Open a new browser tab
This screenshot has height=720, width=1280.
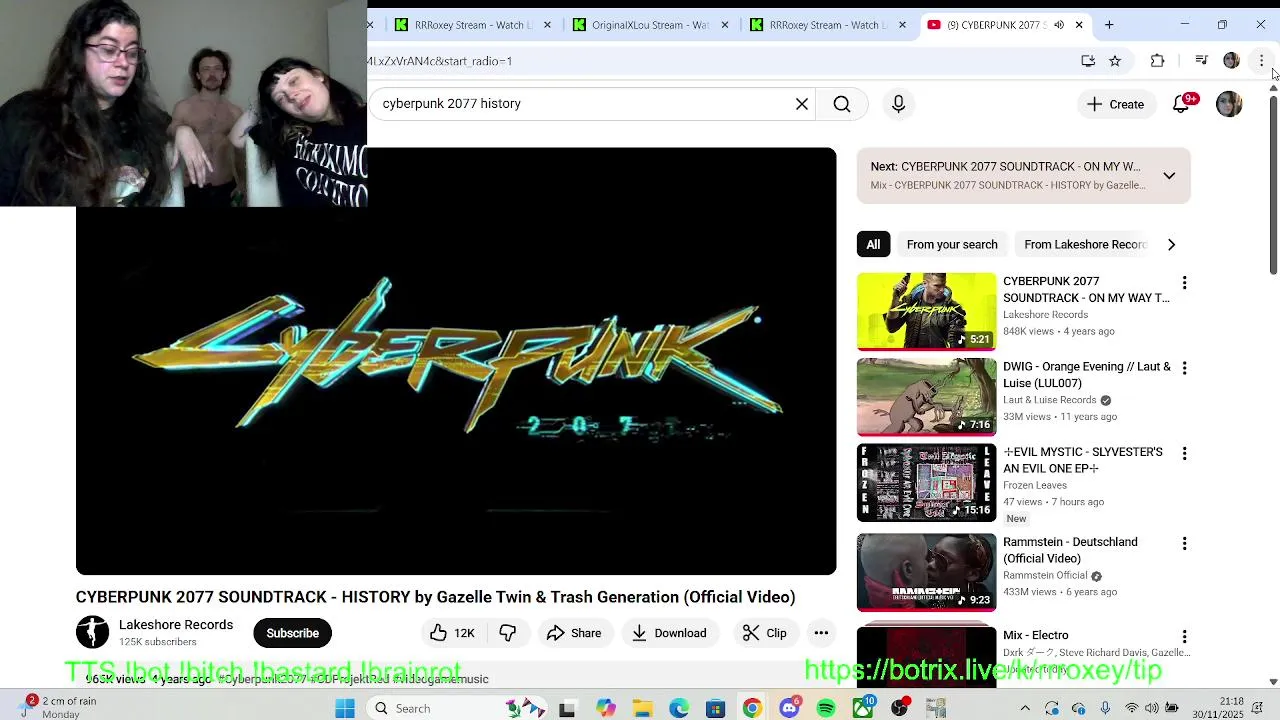click(1109, 25)
